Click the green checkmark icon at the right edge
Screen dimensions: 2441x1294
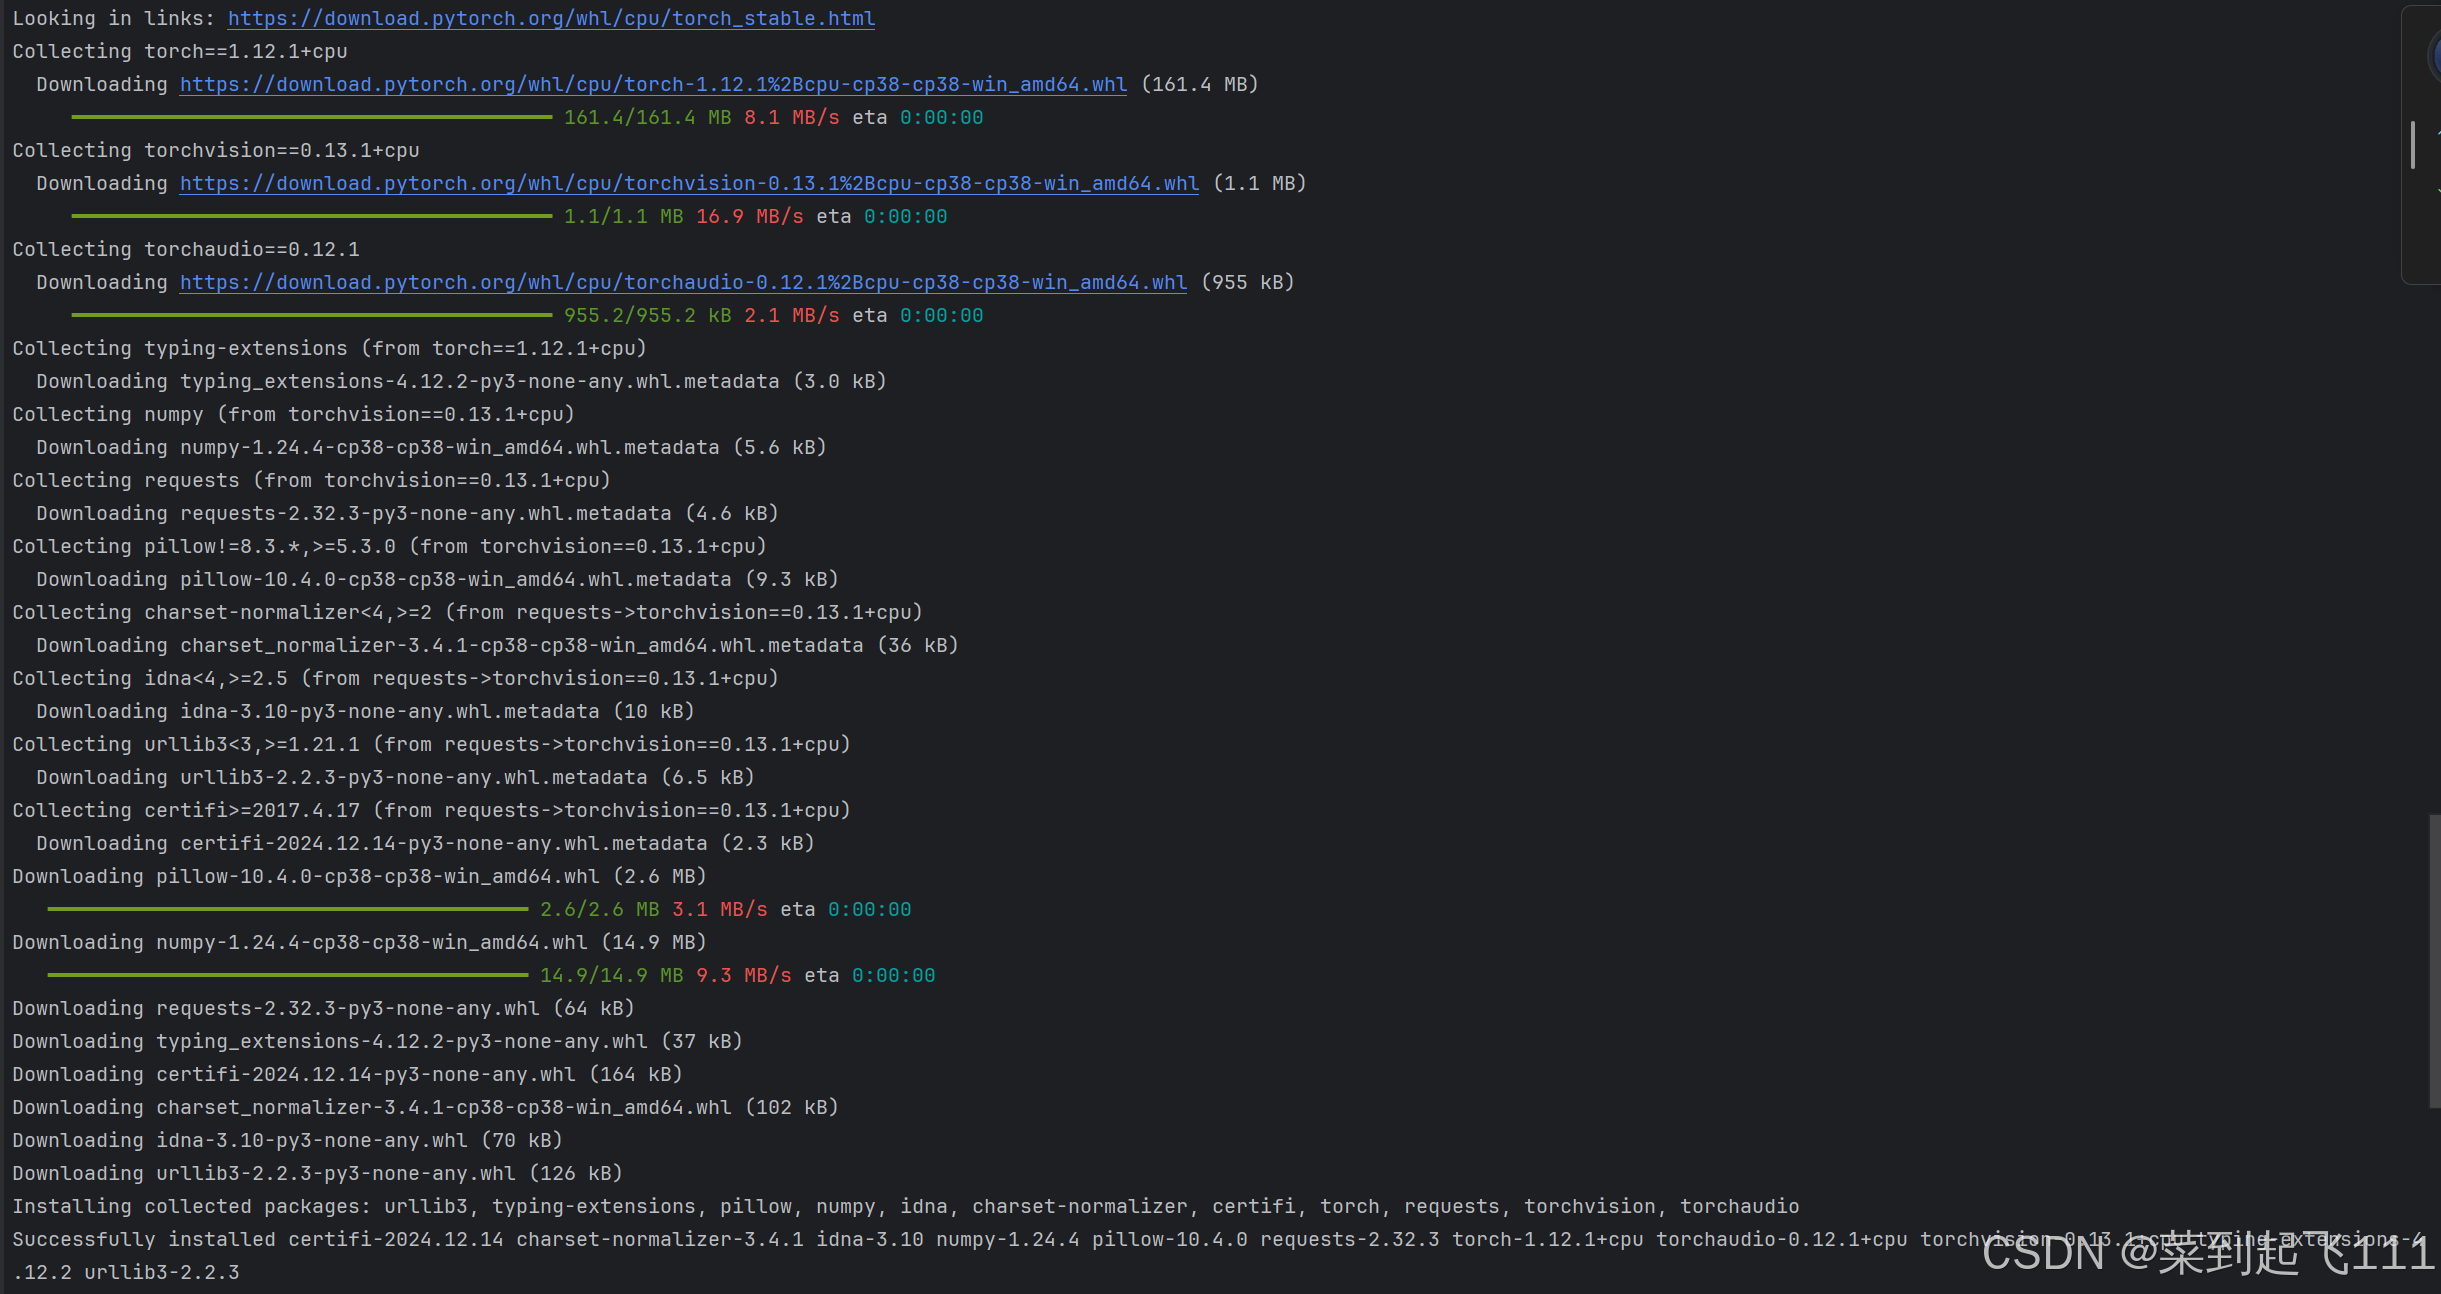tap(2438, 190)
